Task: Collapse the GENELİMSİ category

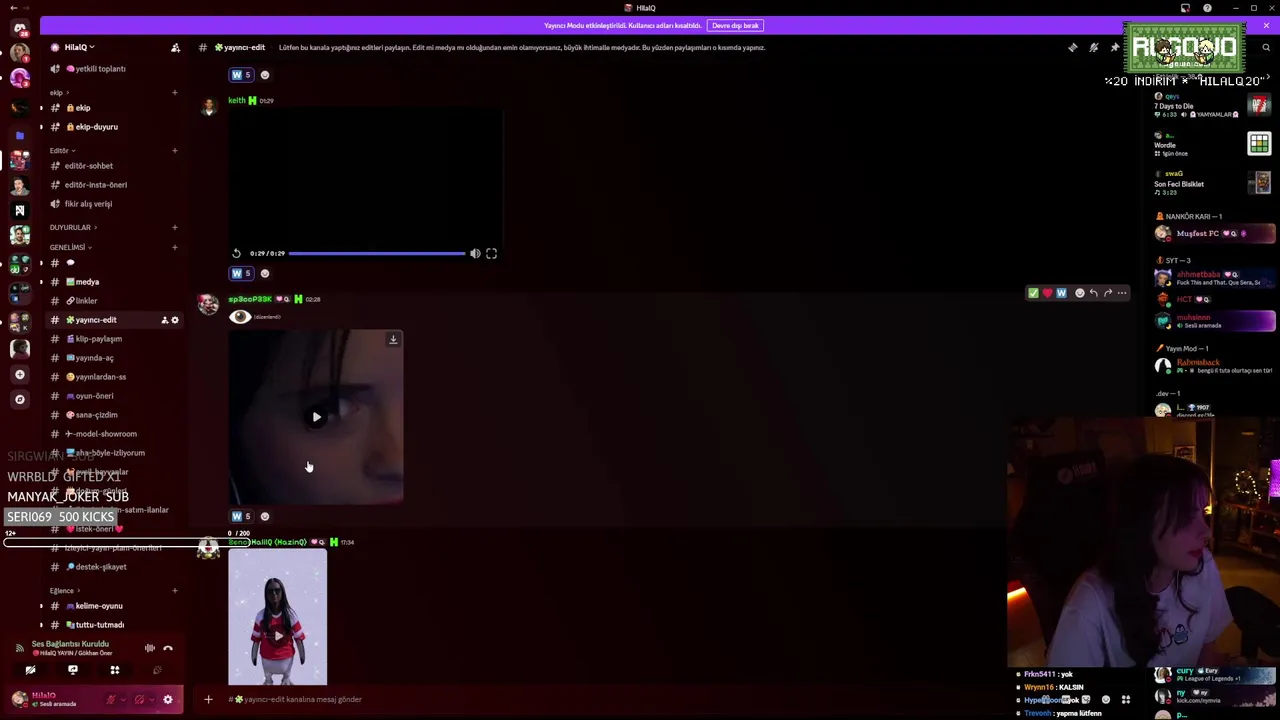Action: 70,247
